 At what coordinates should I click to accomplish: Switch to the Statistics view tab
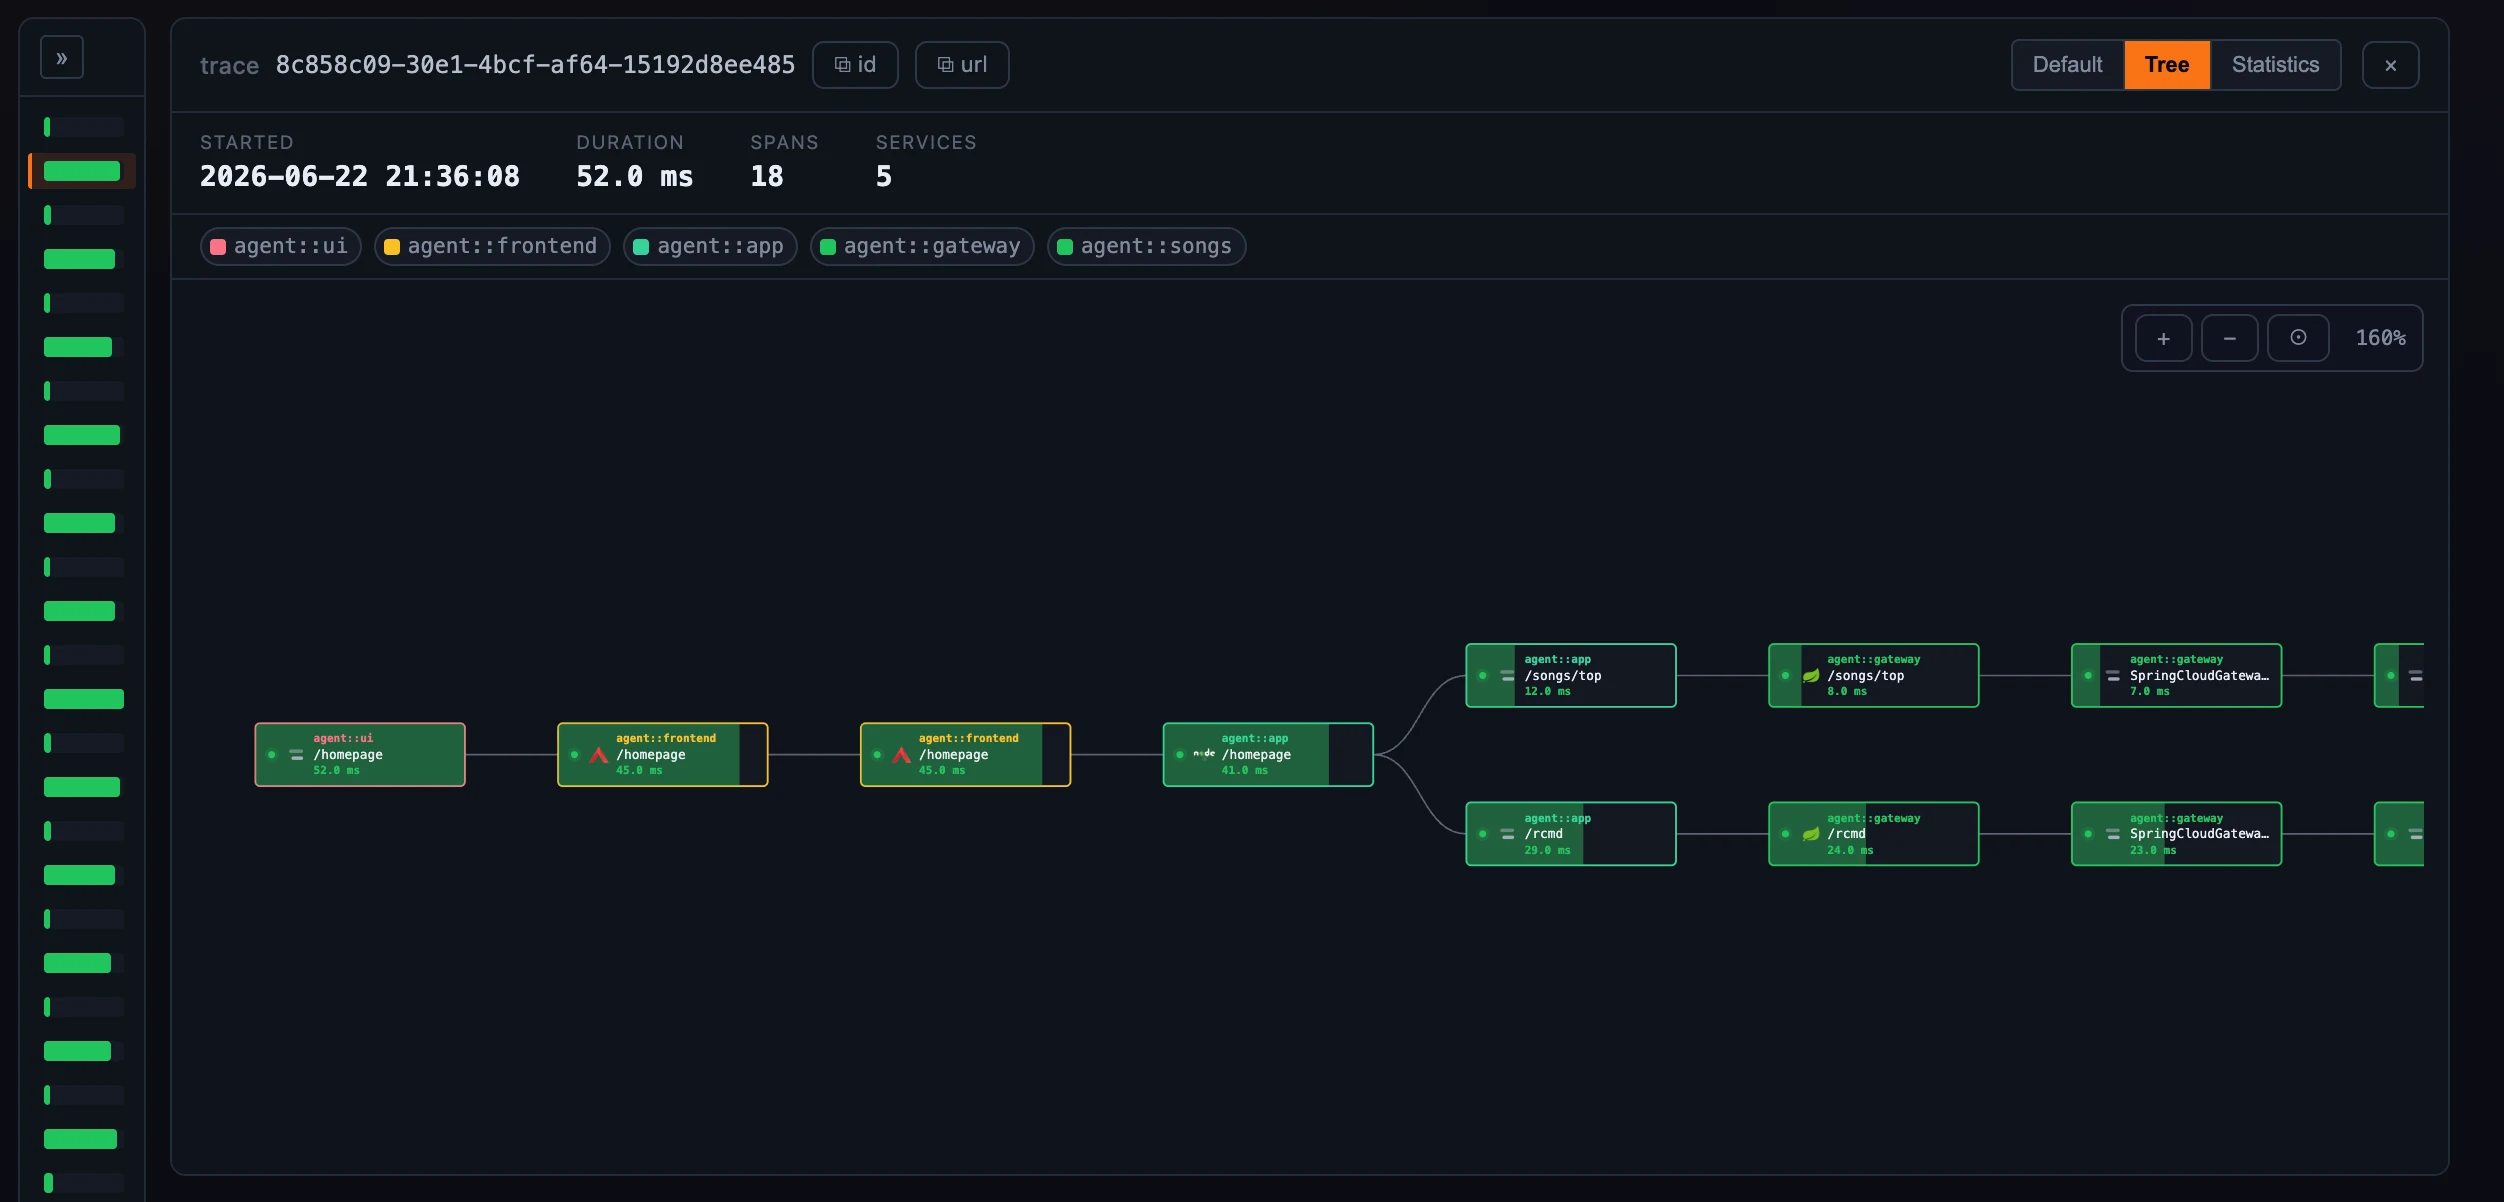2275,65
